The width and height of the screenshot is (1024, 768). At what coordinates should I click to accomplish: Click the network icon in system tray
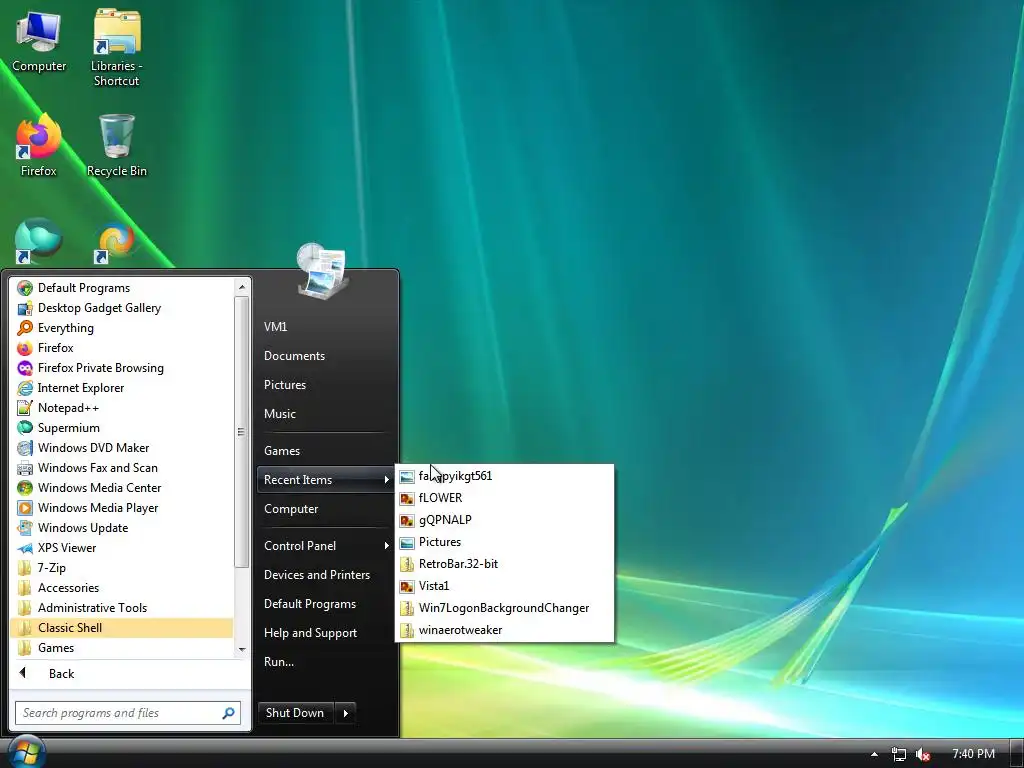(899, 754)
